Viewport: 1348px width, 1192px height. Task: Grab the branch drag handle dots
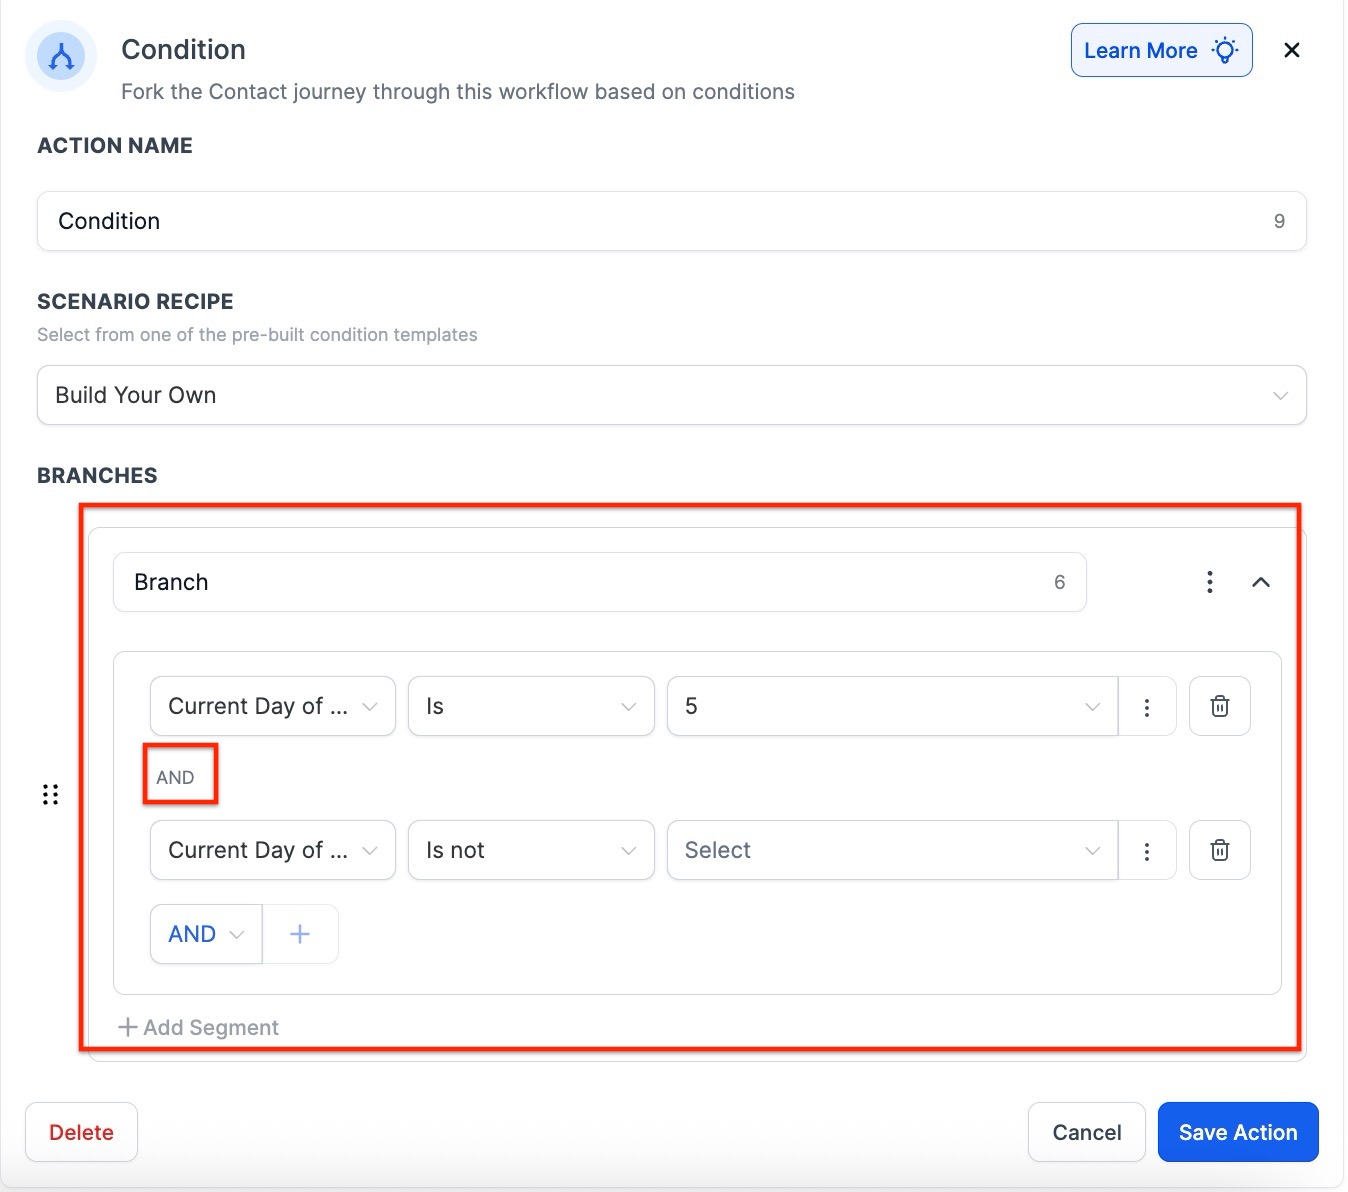50,794
